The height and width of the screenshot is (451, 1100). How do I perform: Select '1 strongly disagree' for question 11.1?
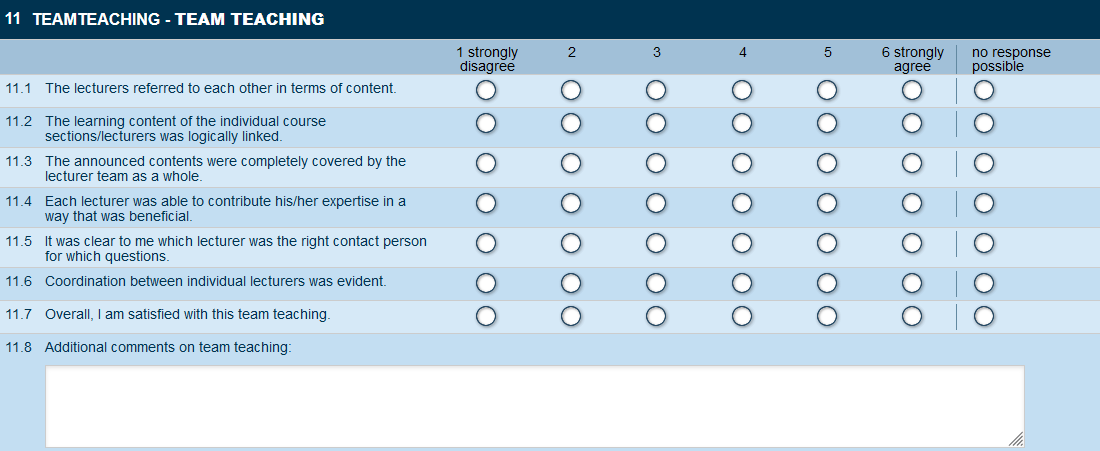pyautogui.click(x=486, y=91)
